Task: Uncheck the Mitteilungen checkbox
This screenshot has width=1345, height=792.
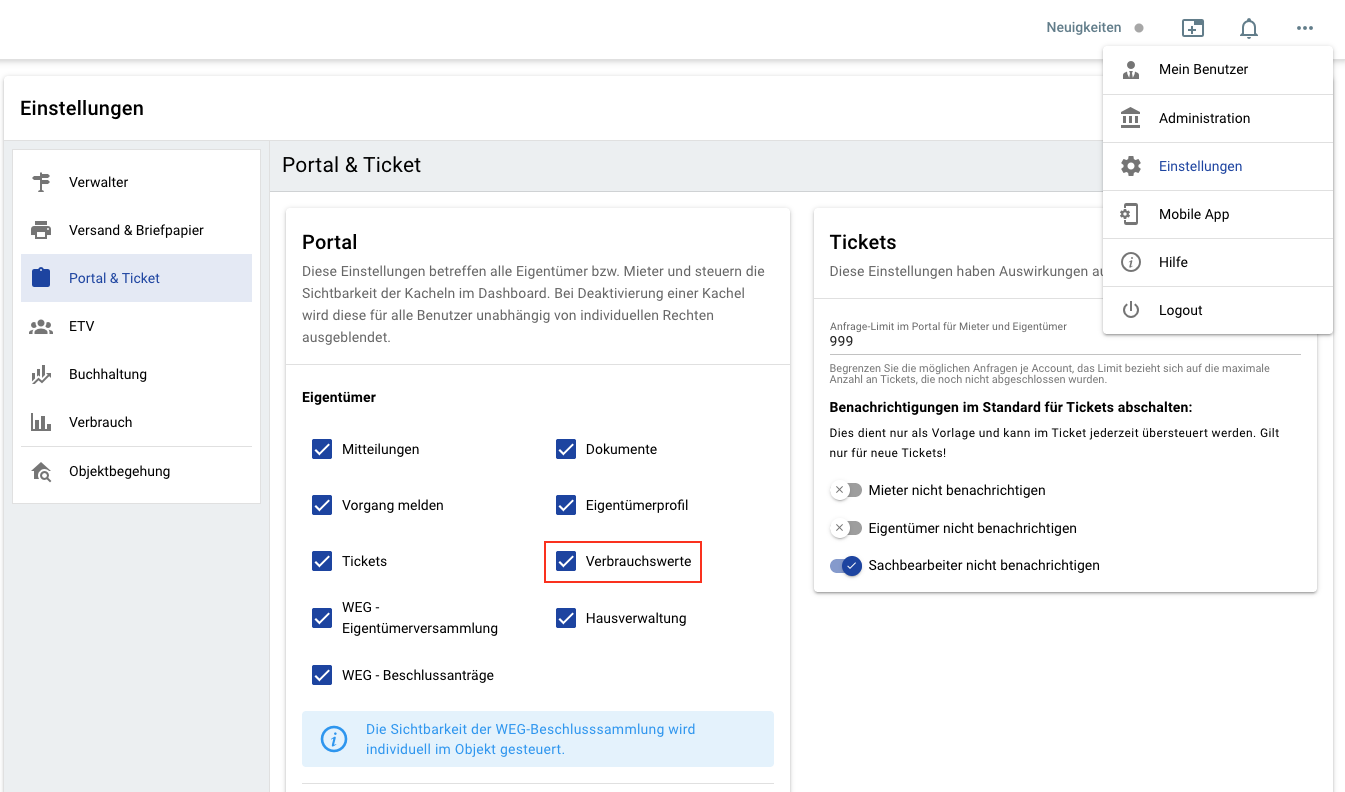Action: point(322,449)
